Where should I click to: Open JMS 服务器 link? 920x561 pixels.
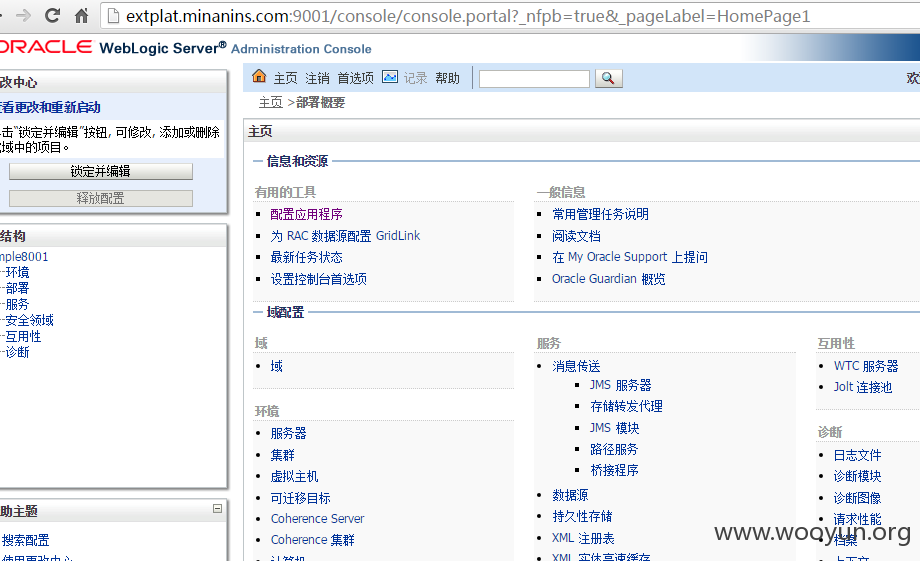click(621, 385)
